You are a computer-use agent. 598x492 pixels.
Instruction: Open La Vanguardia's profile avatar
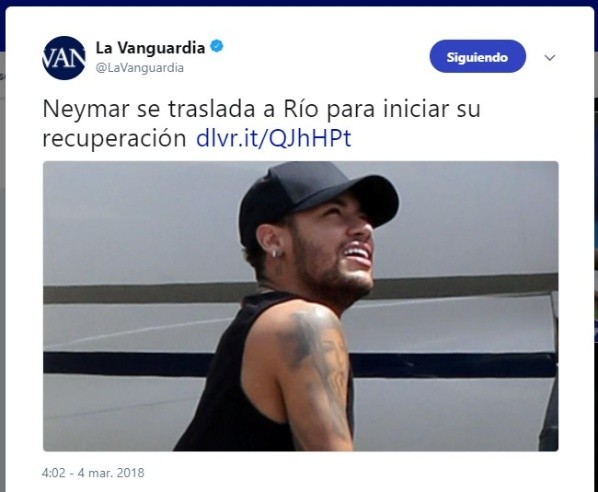click(64, 58)
